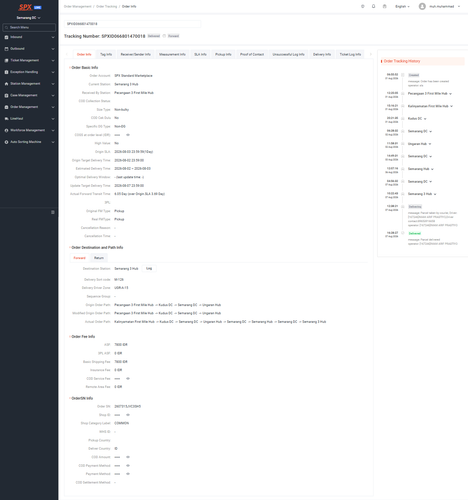This screenshot has width=468, height=500.
Task: Click the Case Management sidebar icon
Action: [x=6, y=96]
